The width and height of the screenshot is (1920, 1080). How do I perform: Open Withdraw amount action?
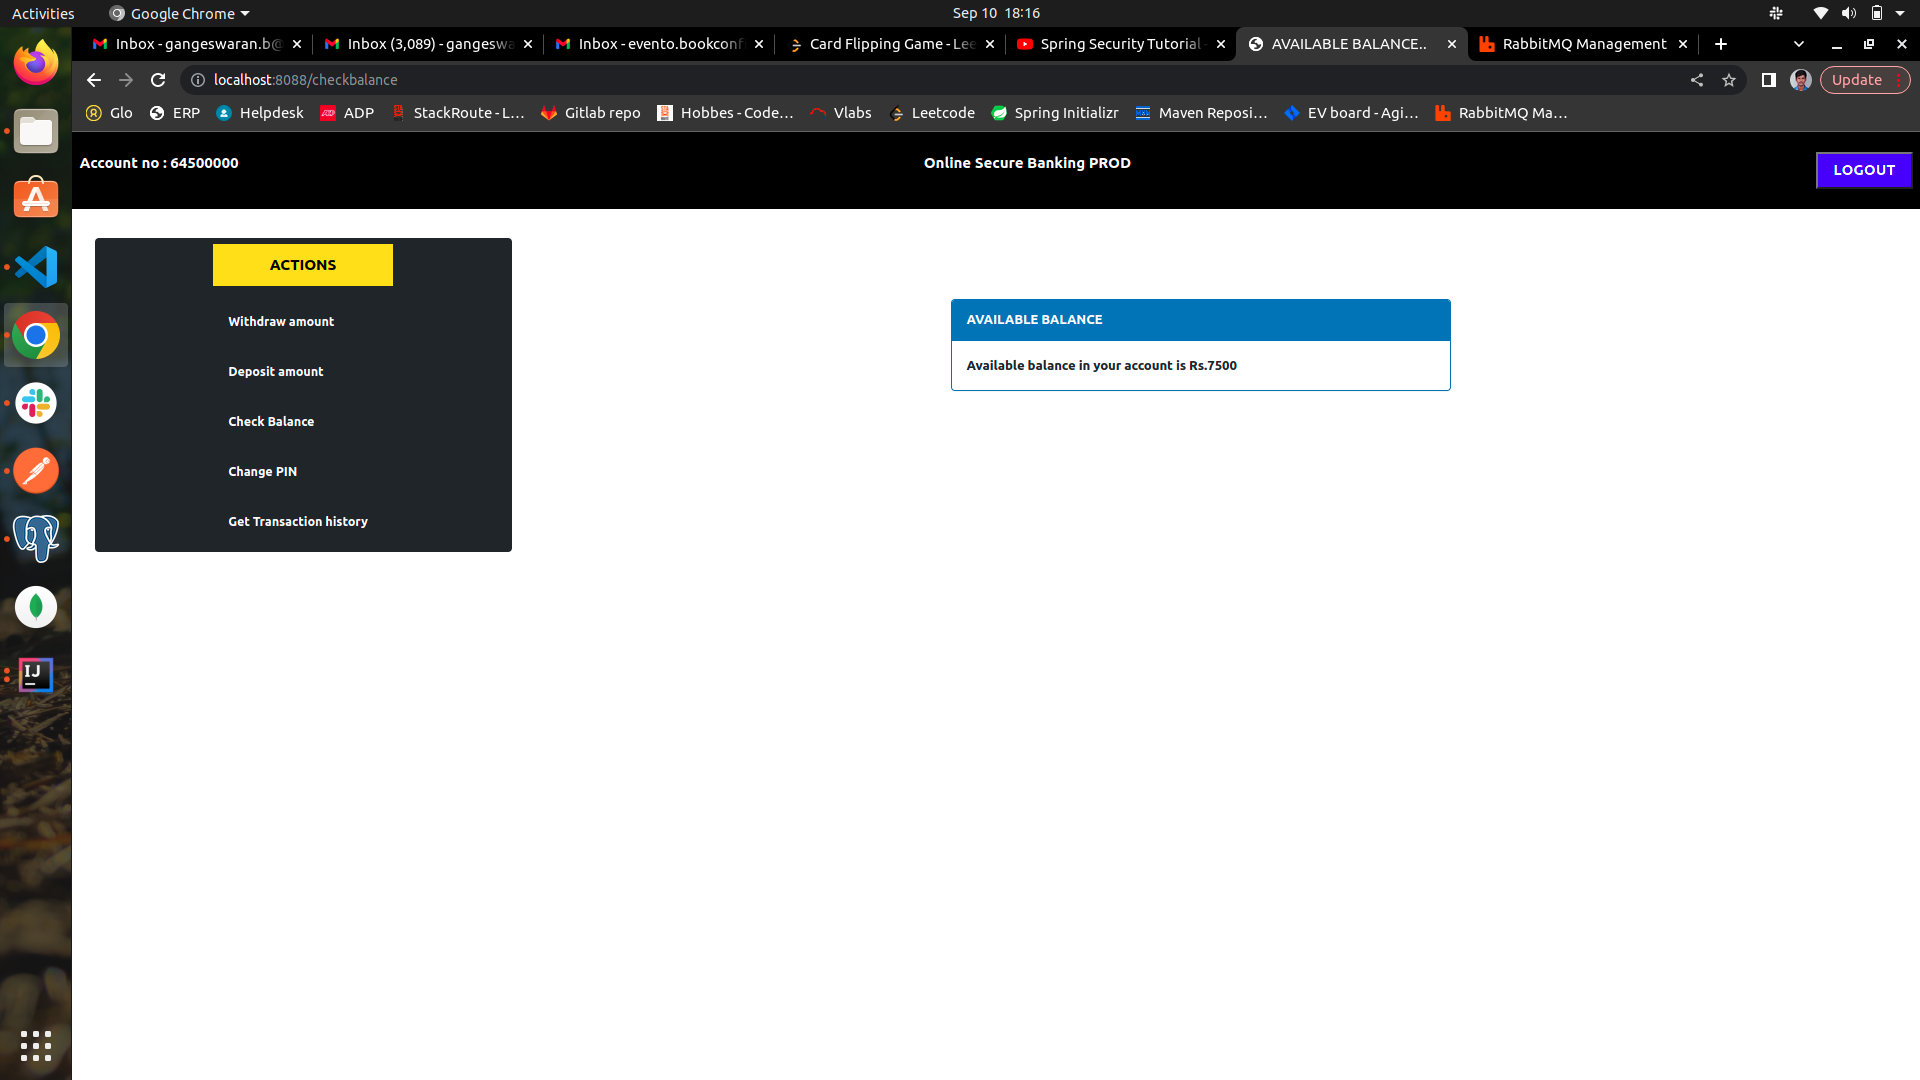pos(281,321)
